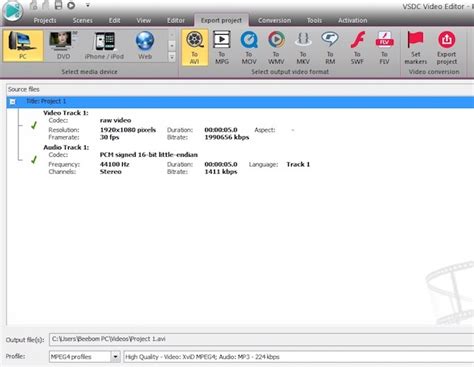Choose To MKV output format

pyautogui.click(x=303, y=47)
